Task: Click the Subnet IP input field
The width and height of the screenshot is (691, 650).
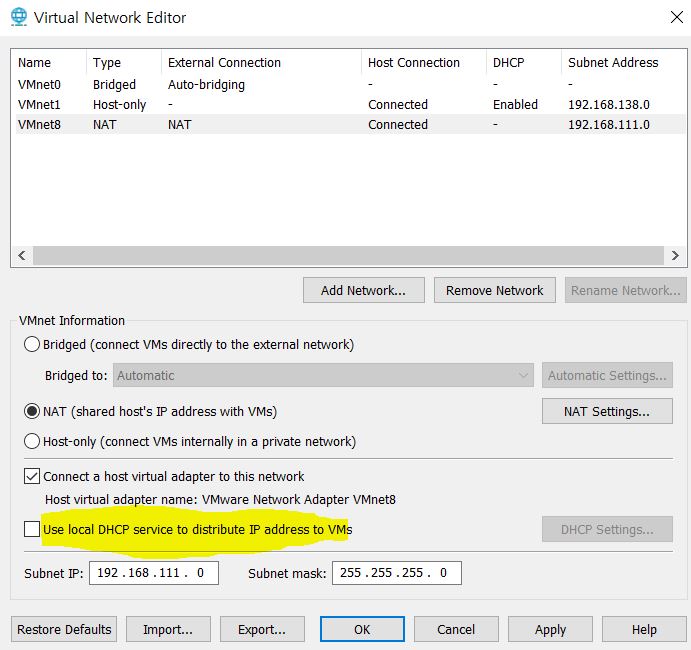Action: tap(154, 573)
